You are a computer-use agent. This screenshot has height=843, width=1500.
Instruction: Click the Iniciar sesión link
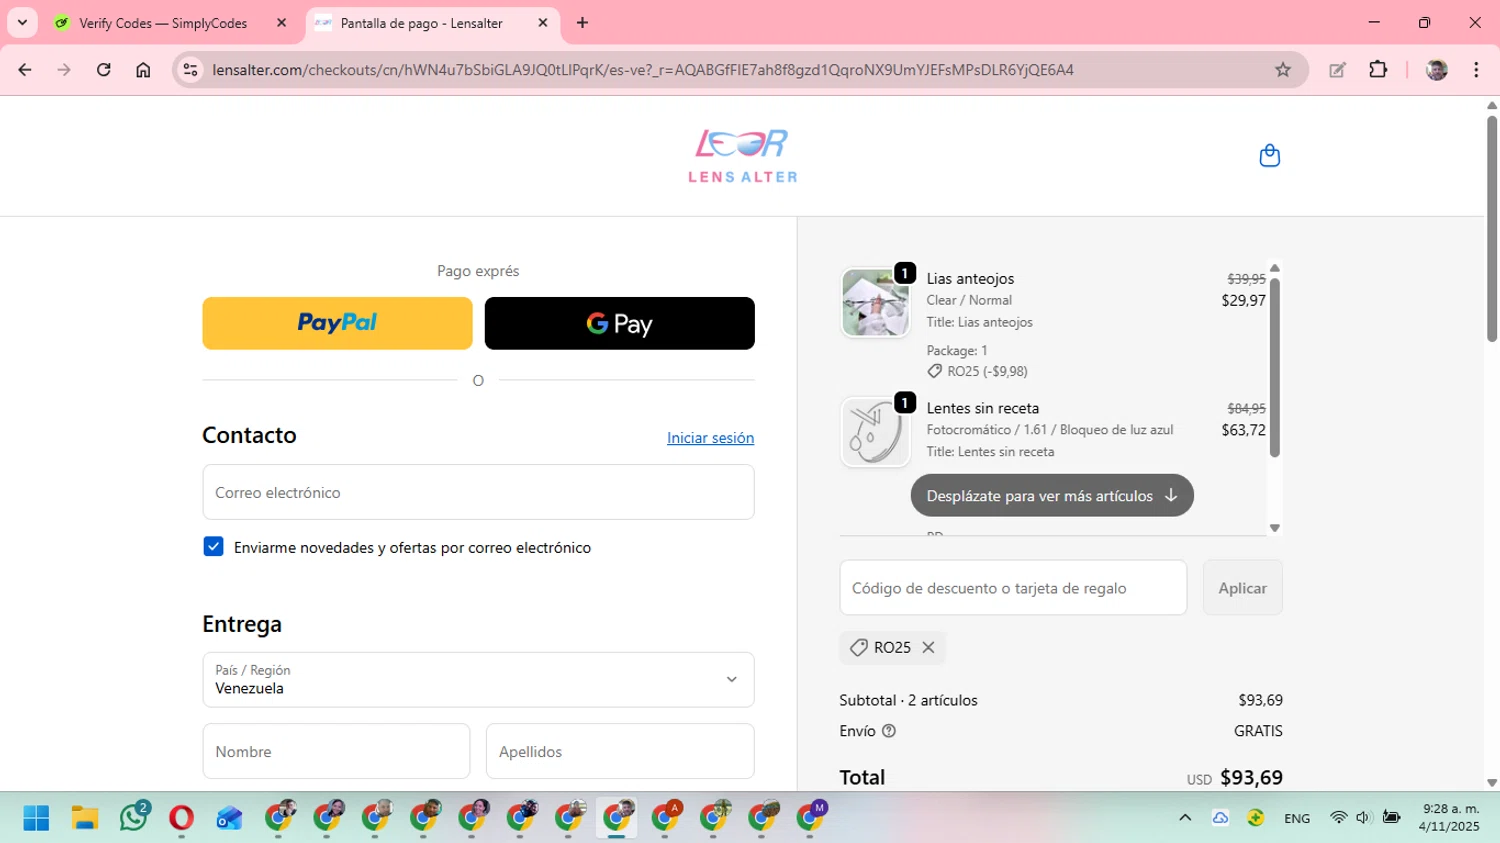click(710, 438)
